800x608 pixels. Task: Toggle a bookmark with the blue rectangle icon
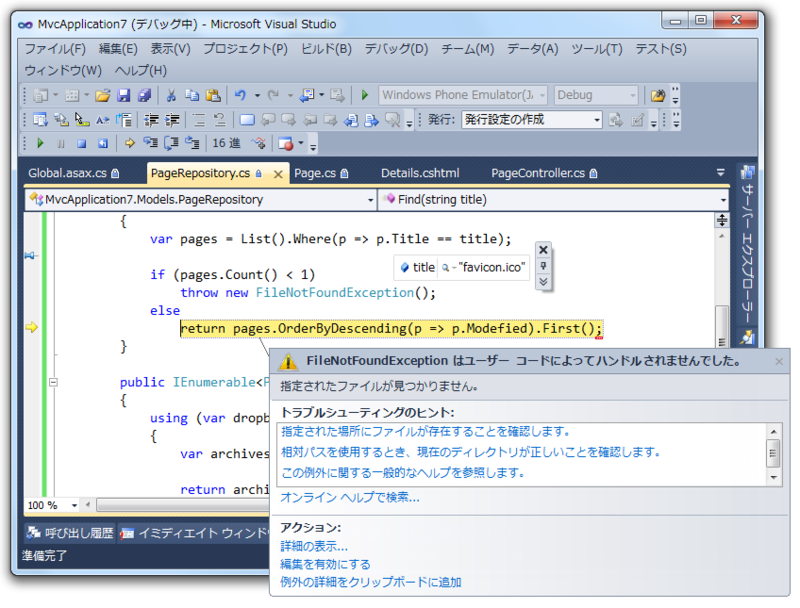(247, 120)
